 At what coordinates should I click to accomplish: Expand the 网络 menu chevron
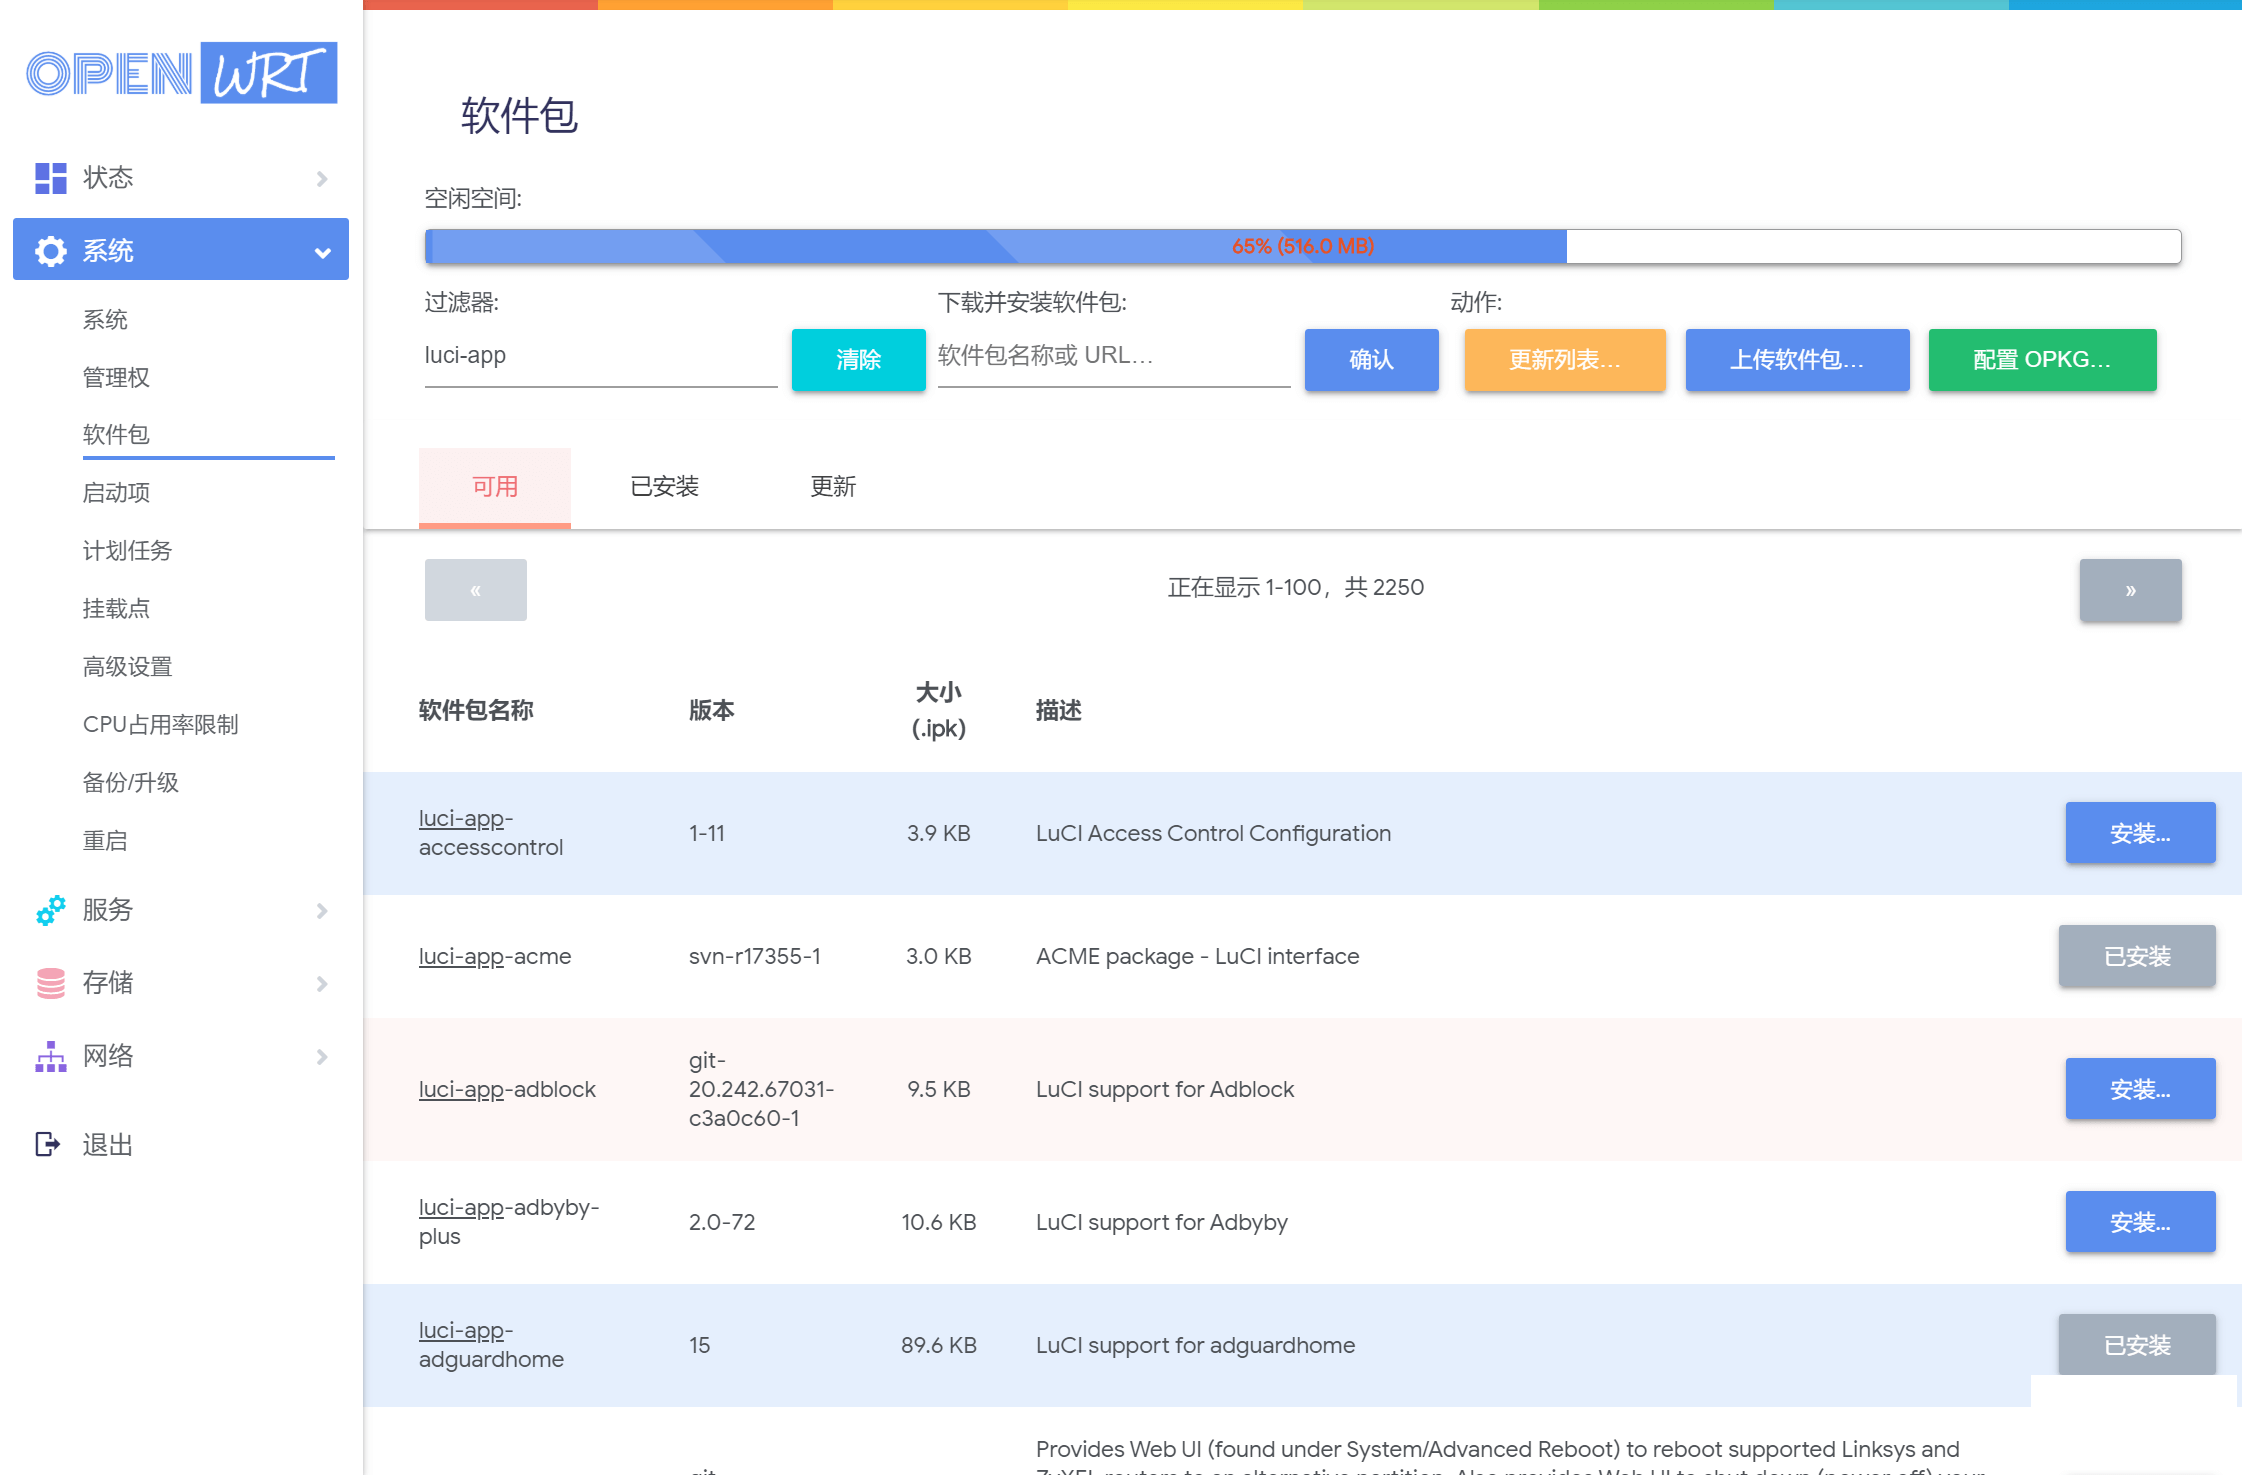tap(322, 1056)
